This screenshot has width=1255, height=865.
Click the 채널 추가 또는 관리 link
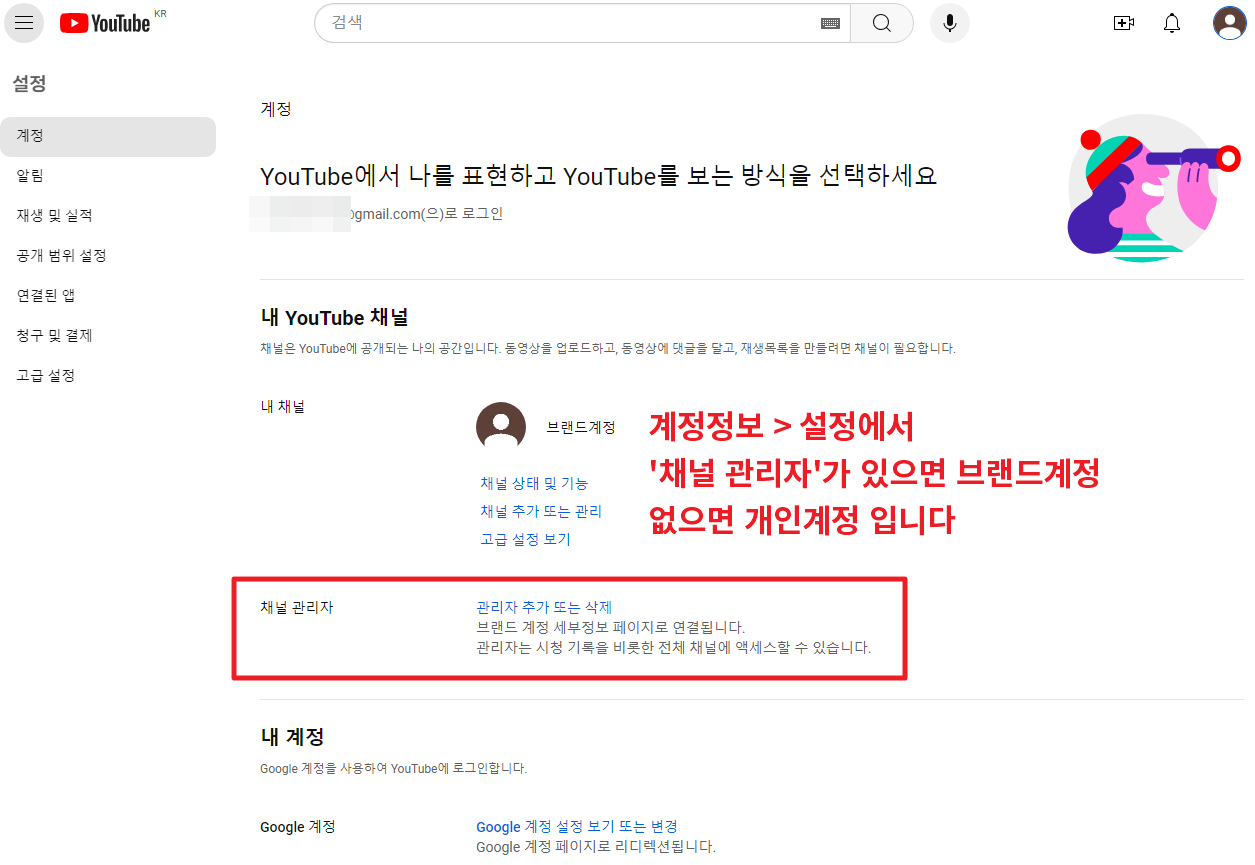tap(541, 511)
